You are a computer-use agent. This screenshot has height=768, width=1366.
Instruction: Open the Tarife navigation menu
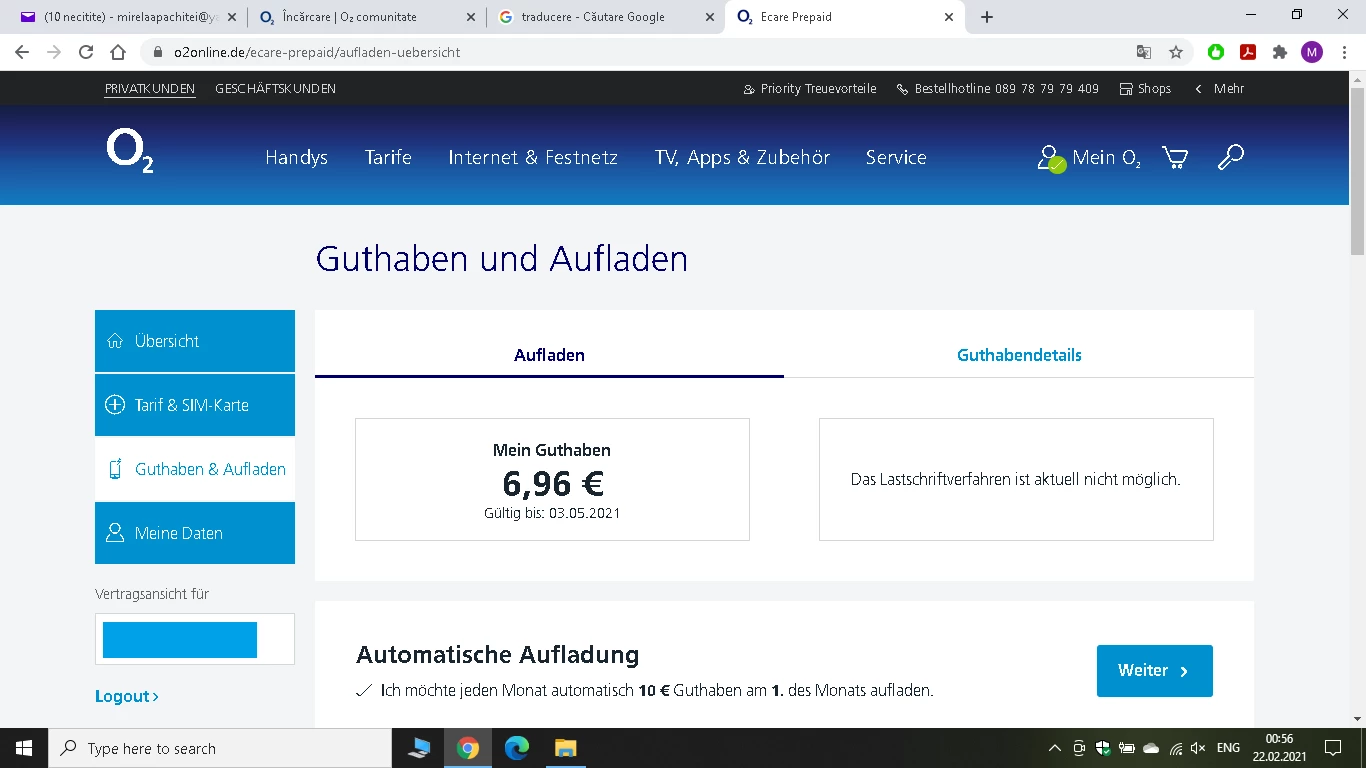(388, 157)
